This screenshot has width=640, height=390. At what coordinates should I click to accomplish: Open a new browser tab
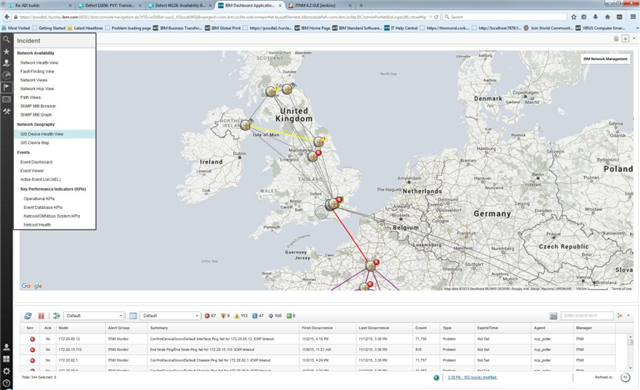point(361,5)
